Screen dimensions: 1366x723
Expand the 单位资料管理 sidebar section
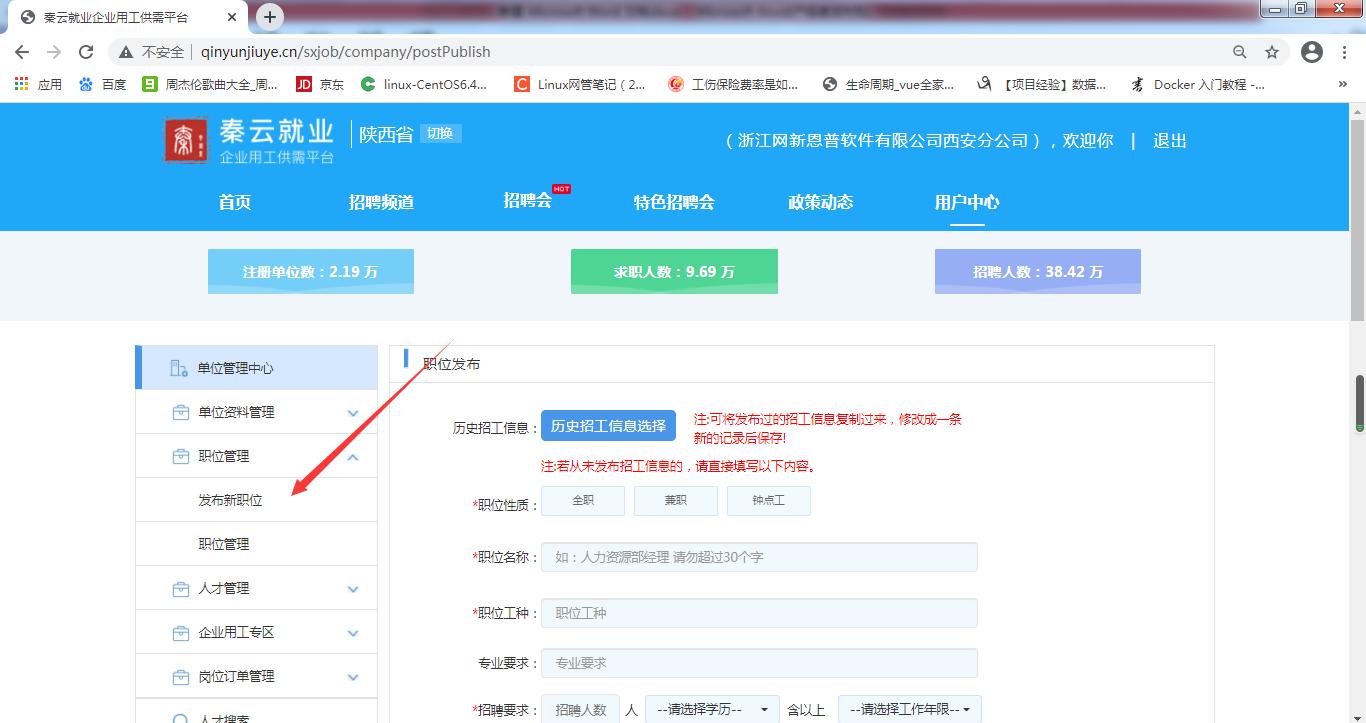[256, 412]
